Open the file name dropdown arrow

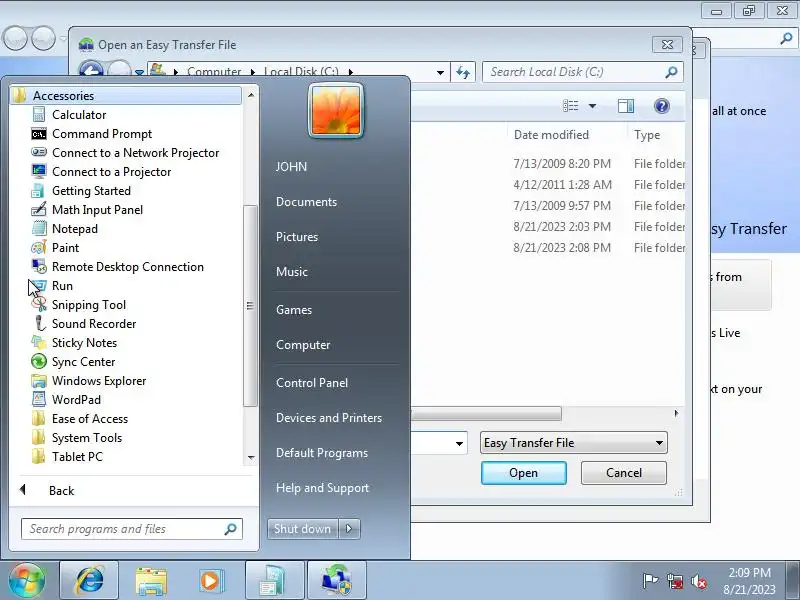pos(459,443)
